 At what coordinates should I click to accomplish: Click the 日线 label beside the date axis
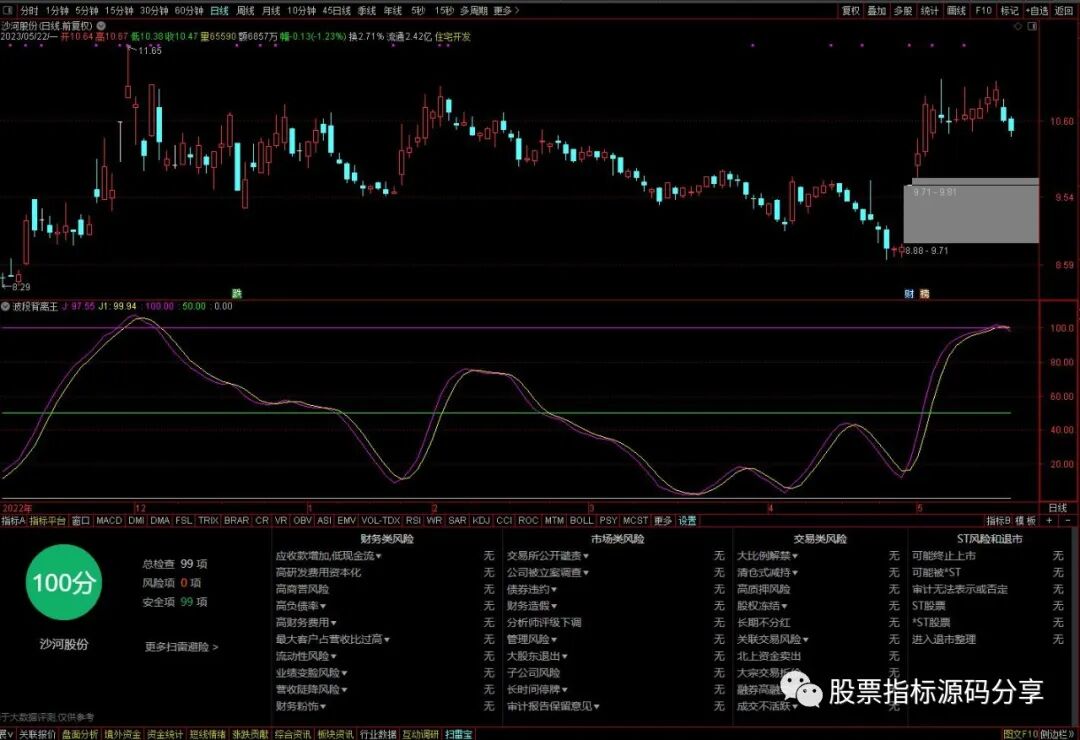1057,508
